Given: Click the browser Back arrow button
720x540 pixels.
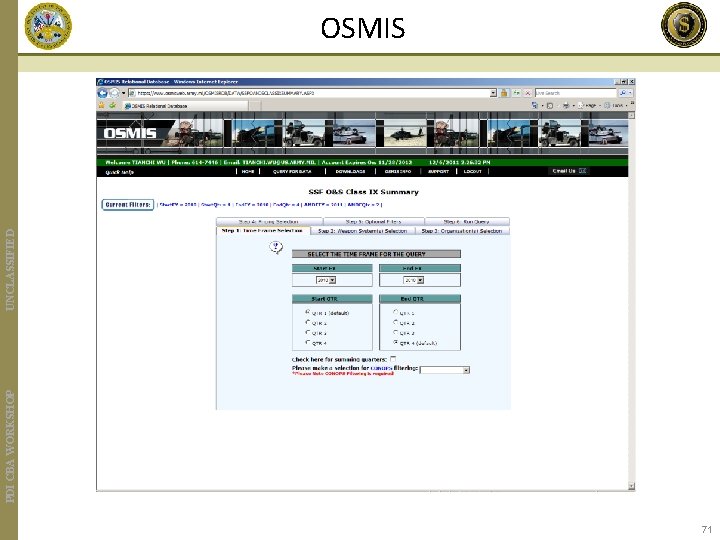Looking at the screenshot, I should coord(102,93).
